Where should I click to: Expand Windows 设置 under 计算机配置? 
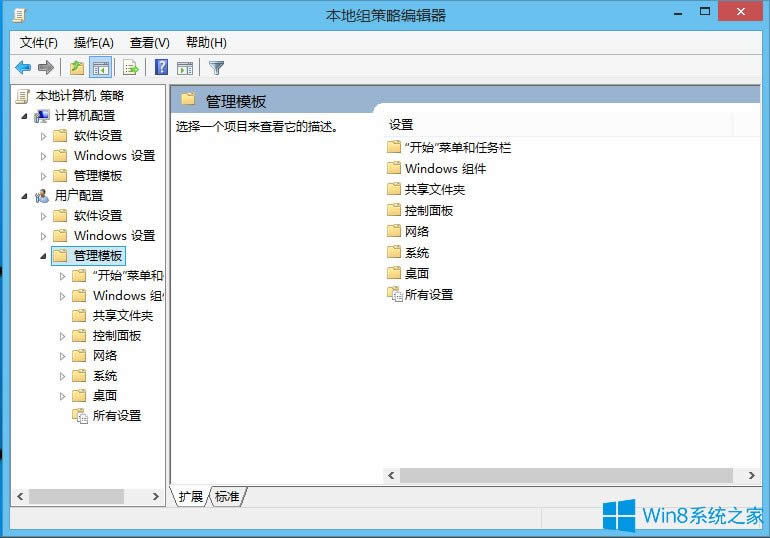(43, 156)
